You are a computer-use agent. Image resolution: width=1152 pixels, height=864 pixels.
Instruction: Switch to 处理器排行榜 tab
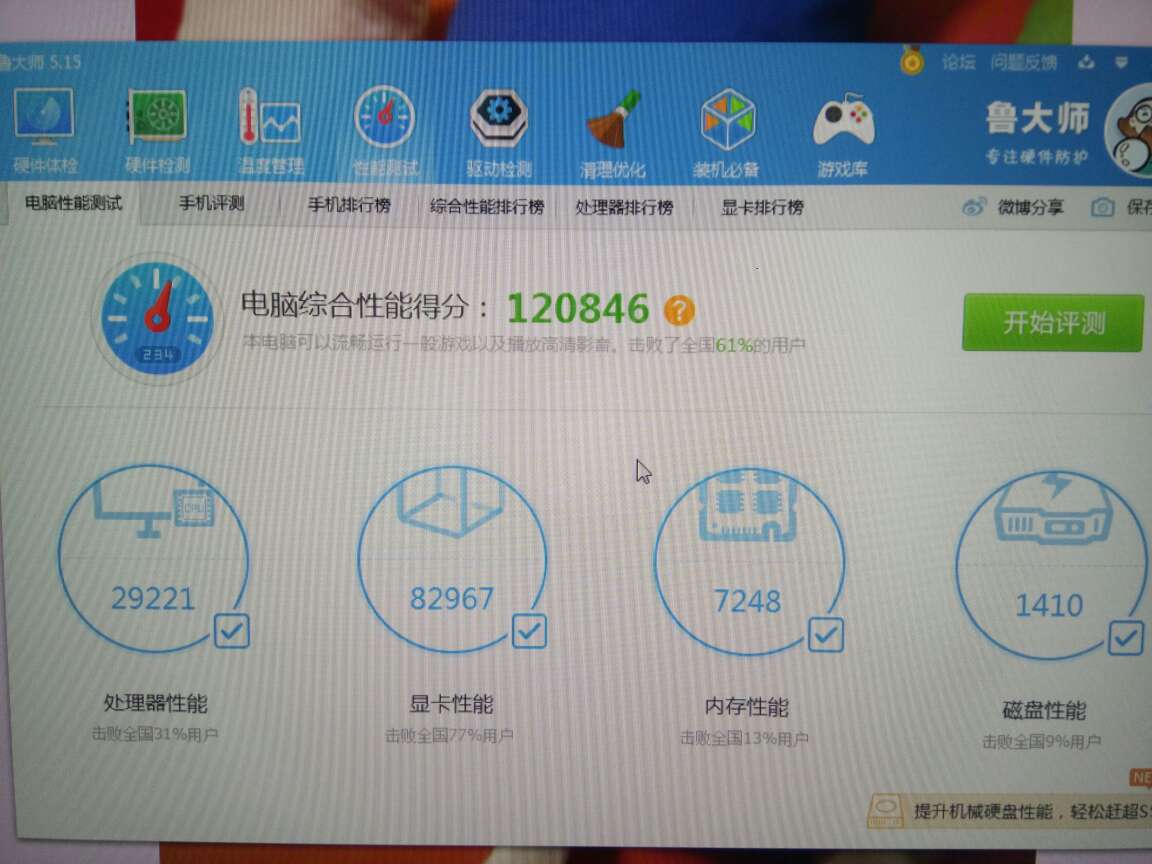point(624,207)
